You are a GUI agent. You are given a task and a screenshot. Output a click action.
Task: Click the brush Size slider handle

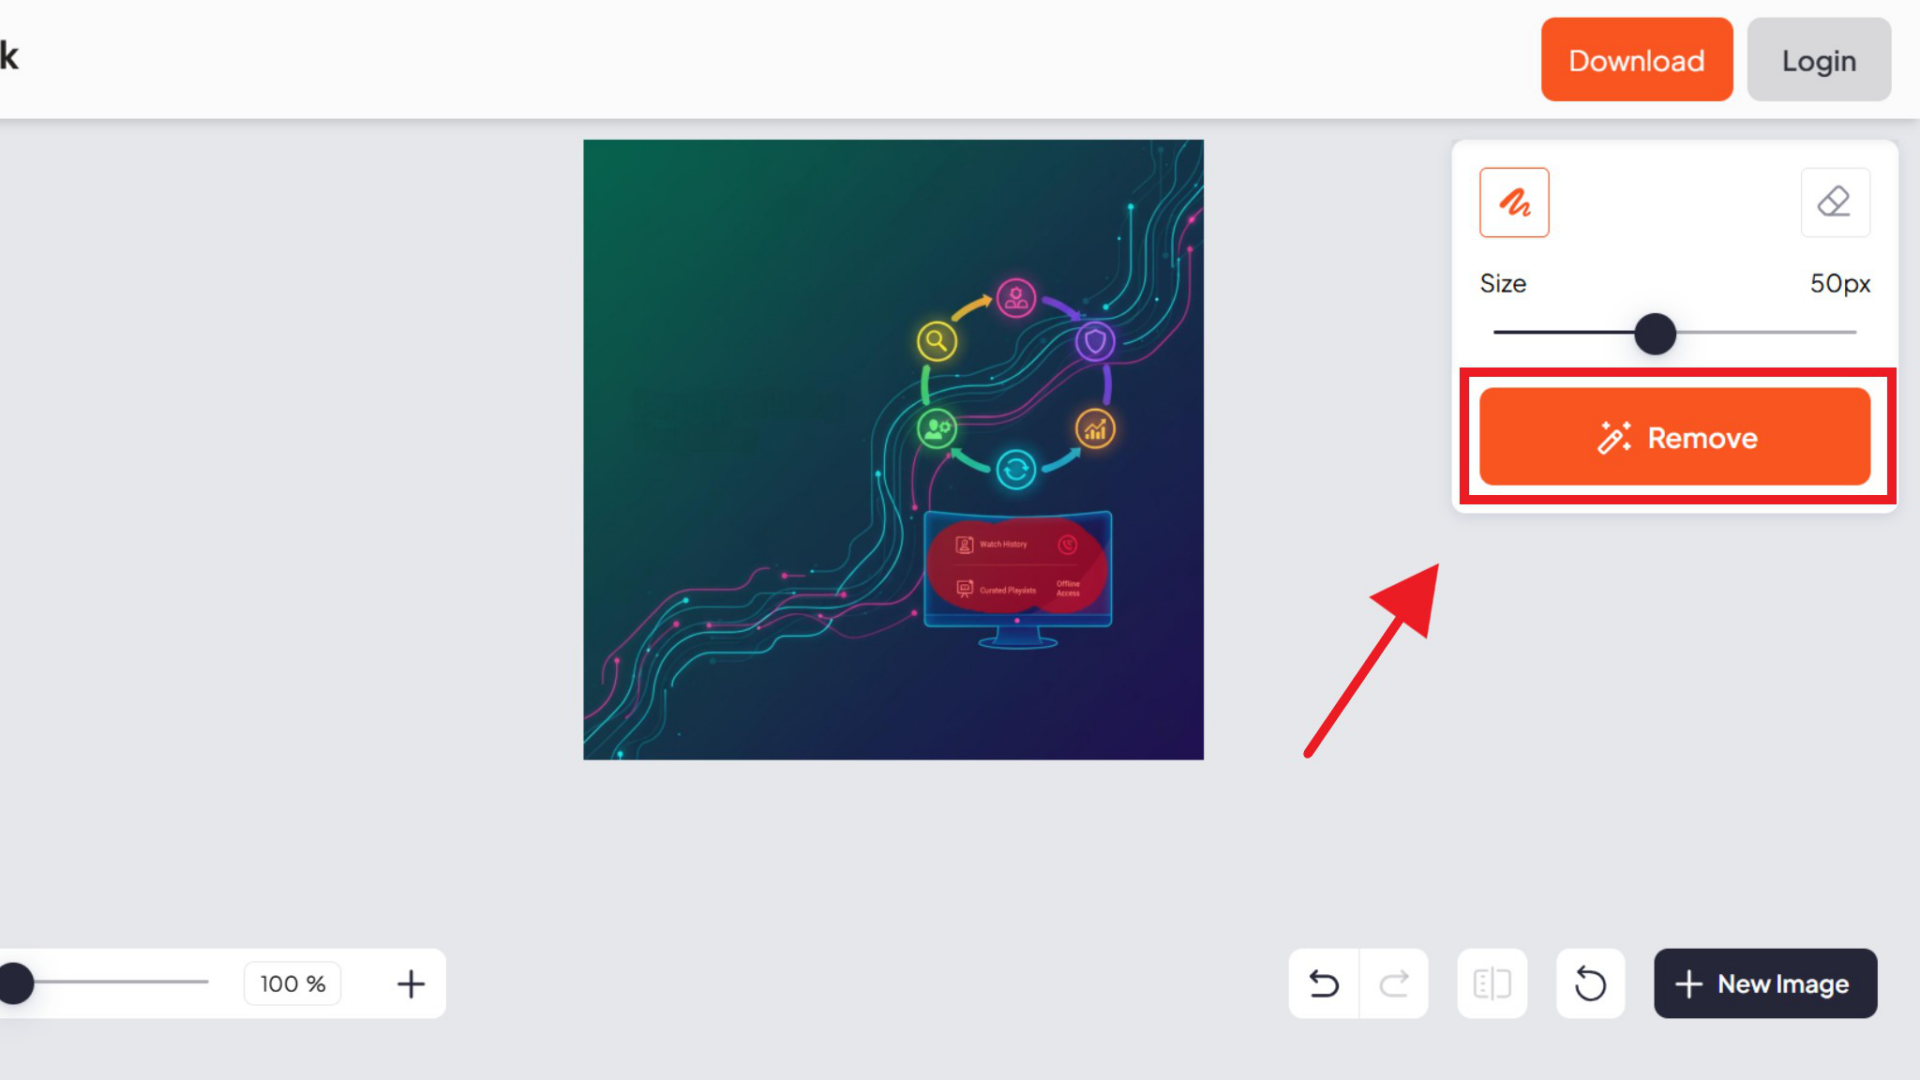(1655, 334)
